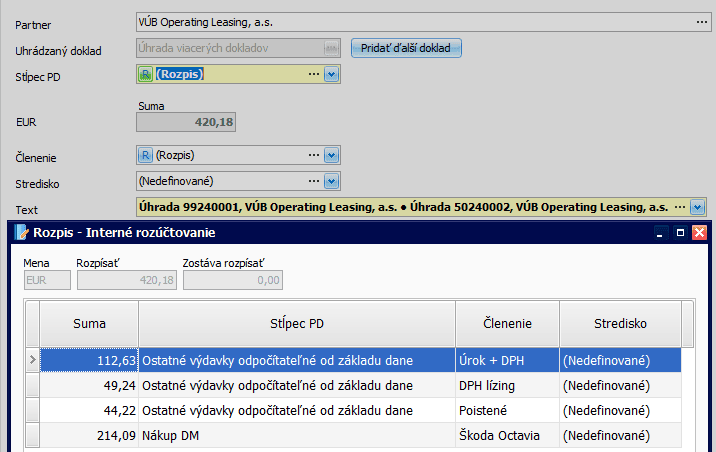Open the ellipsis lookup in Členenie field
This screenshot has width=716, height=452.
click(x=314, y=155)
